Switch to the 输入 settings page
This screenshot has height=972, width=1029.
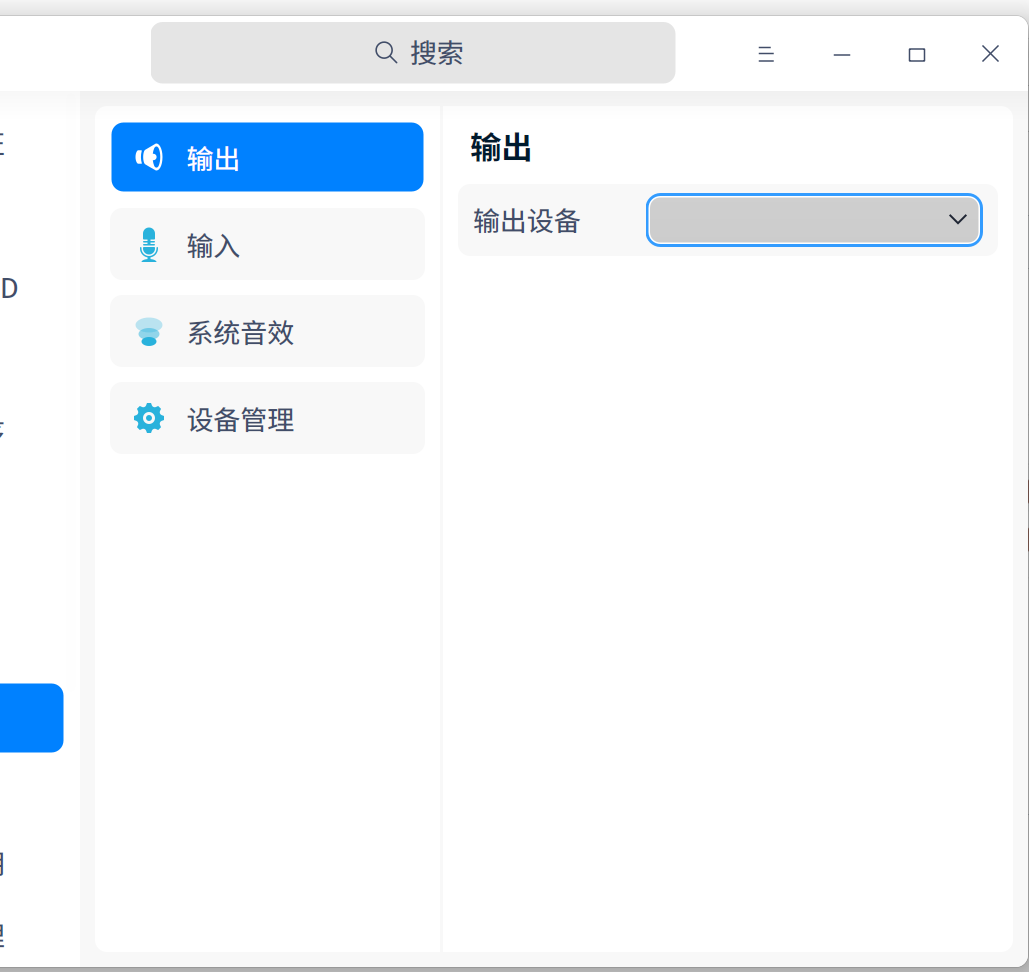click(267, 244)
